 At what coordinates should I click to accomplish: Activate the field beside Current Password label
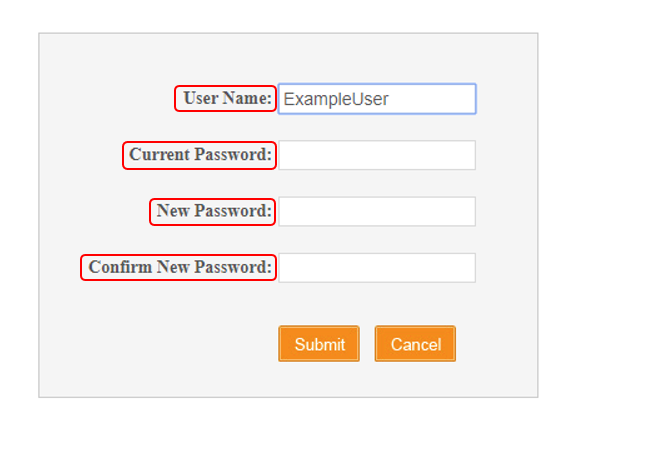tap(377, 155)
